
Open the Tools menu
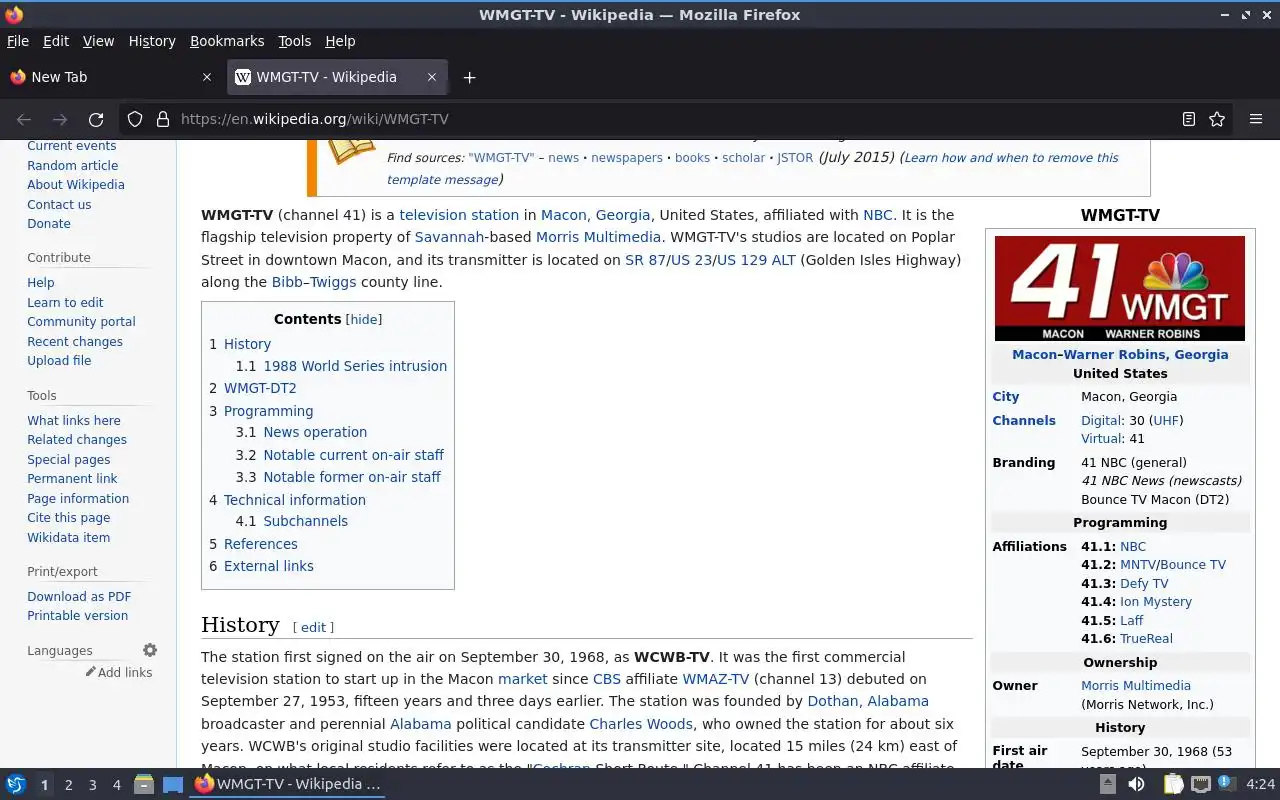coord(295,41)
